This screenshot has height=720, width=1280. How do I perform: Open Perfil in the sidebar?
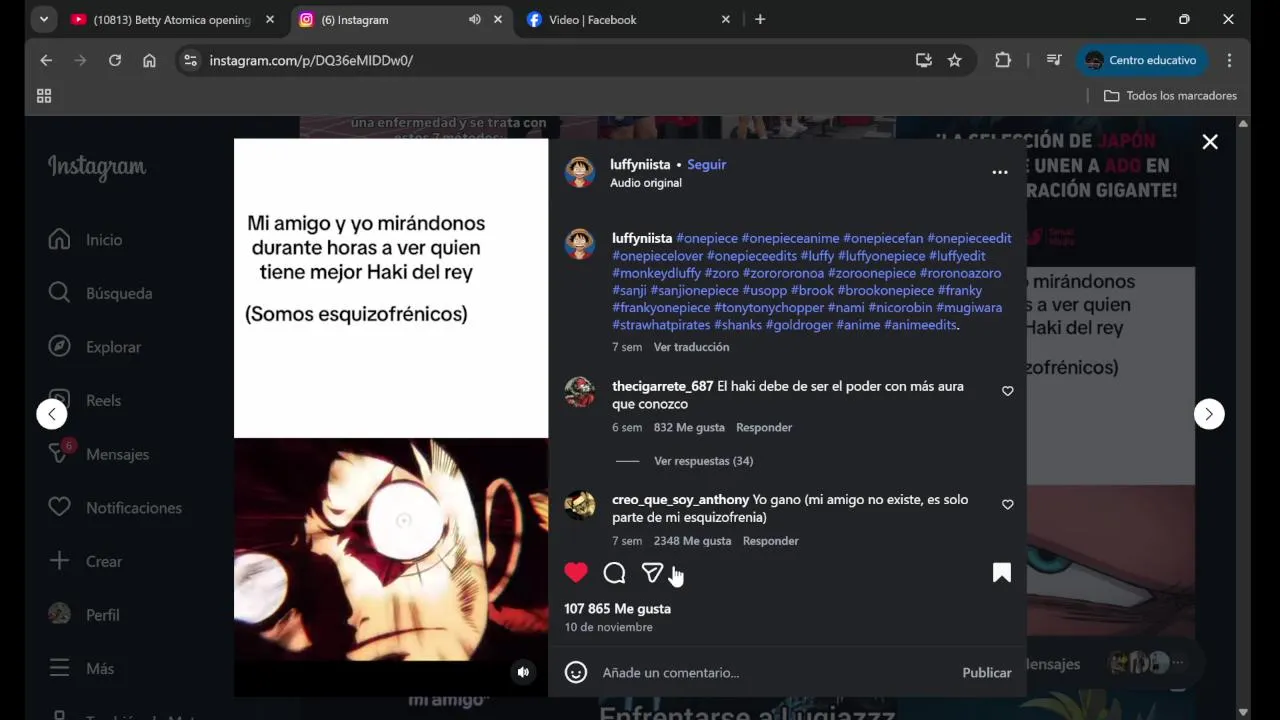86,615
